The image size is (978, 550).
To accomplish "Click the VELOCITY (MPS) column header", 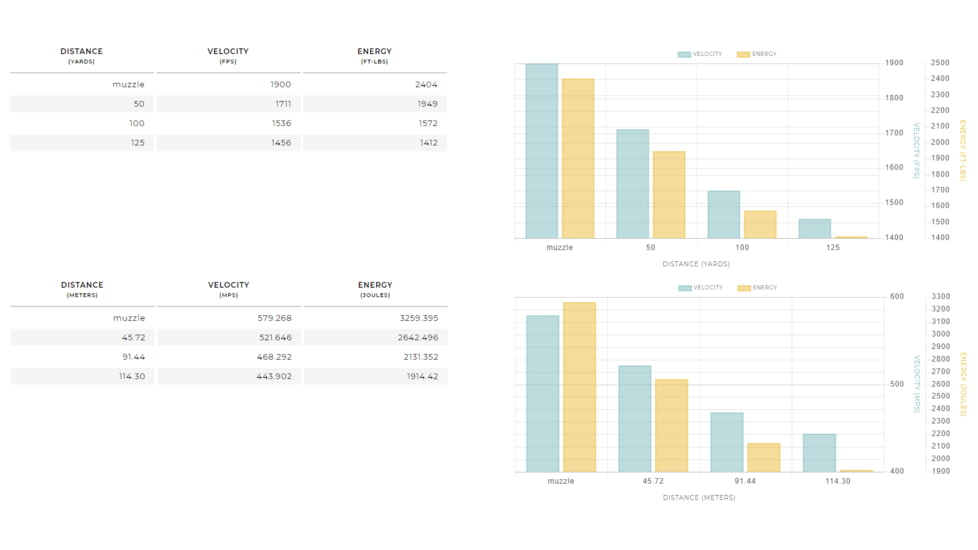I will pyautogui.click(x=228, y=289).
